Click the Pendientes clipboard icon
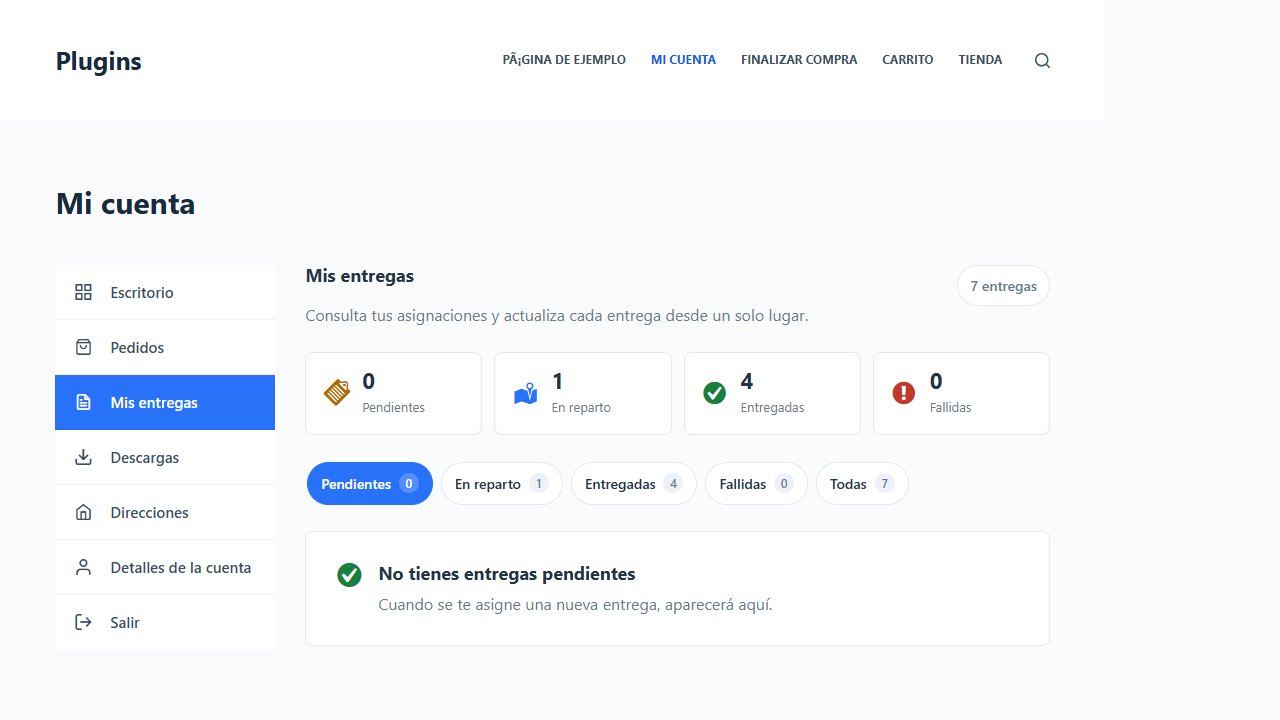The width and height of the screenshot is (1280, 720). pyautogui.click(x=337, y=393)
